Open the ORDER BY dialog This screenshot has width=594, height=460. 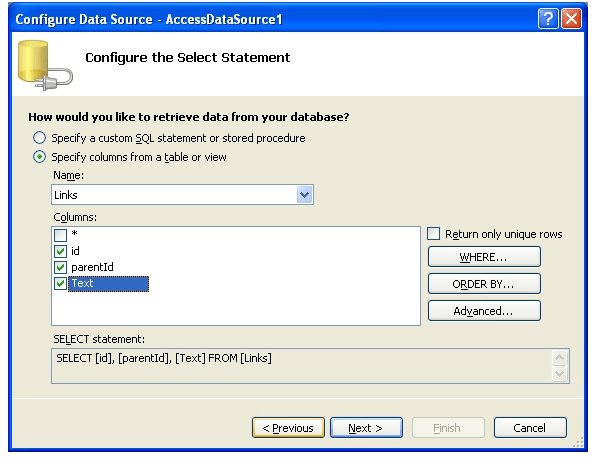click(484, 284)
